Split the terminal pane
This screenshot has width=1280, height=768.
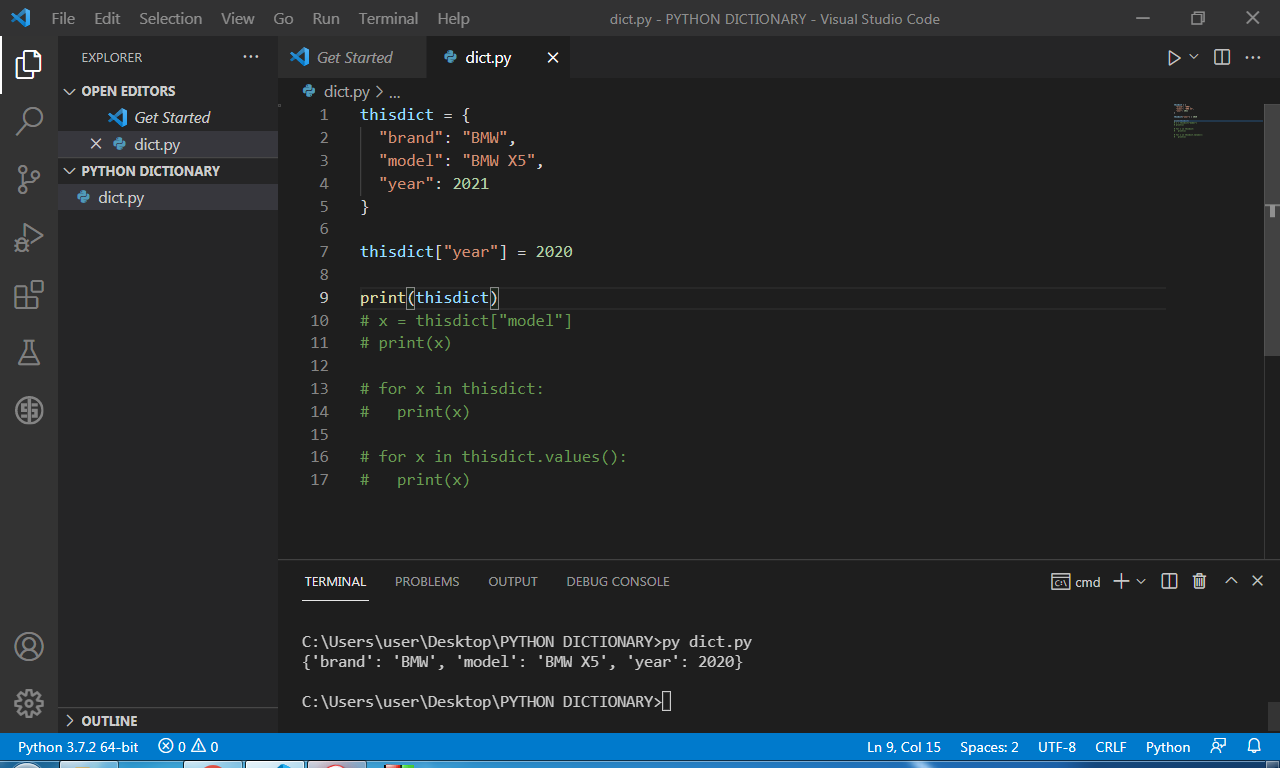tap(1169, 581)
